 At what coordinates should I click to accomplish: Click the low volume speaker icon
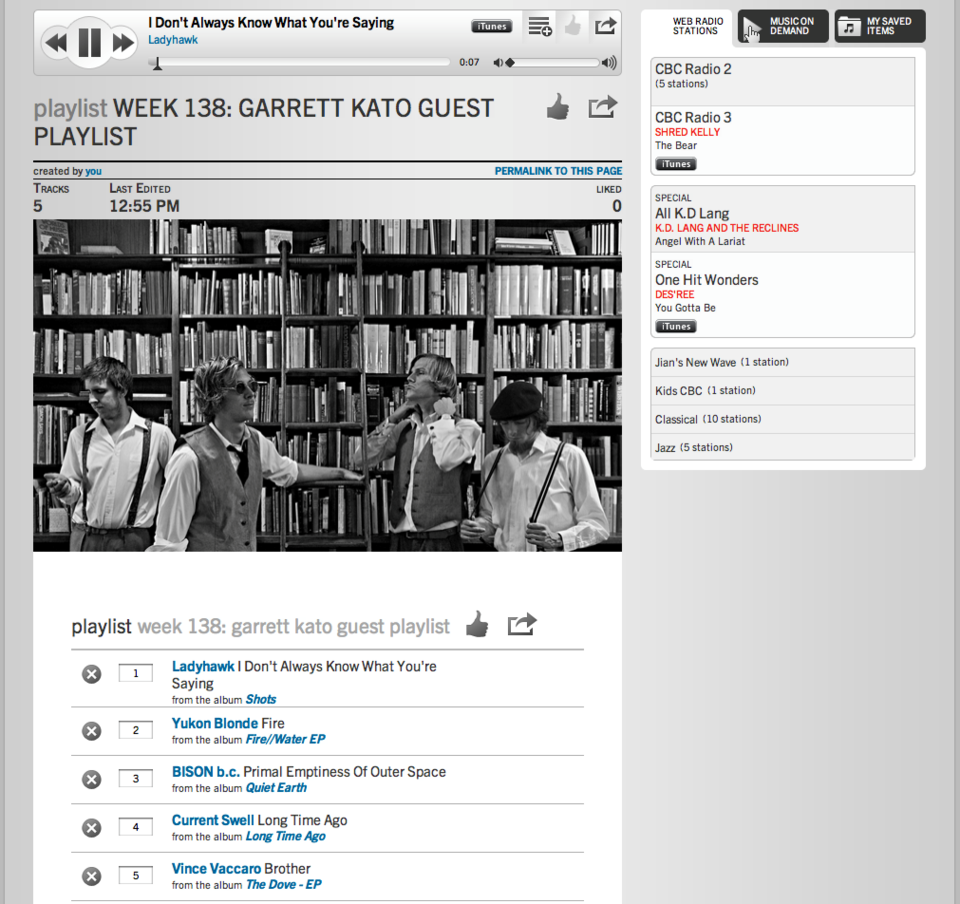click(x=498, y=62)
